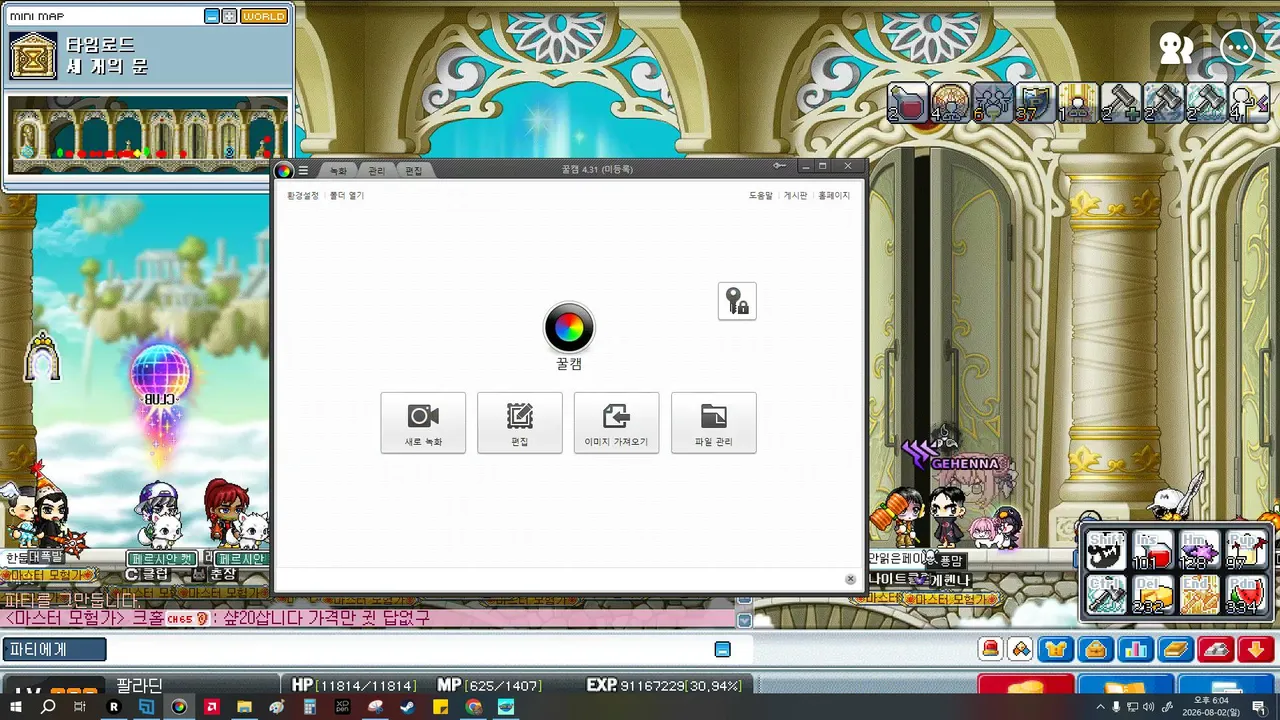Open the notification center in the taskbar

click(x=1258, y=707)
